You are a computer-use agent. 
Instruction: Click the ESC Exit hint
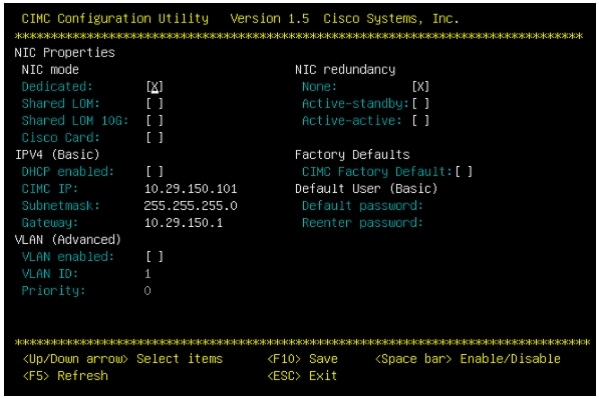(302, 376)
